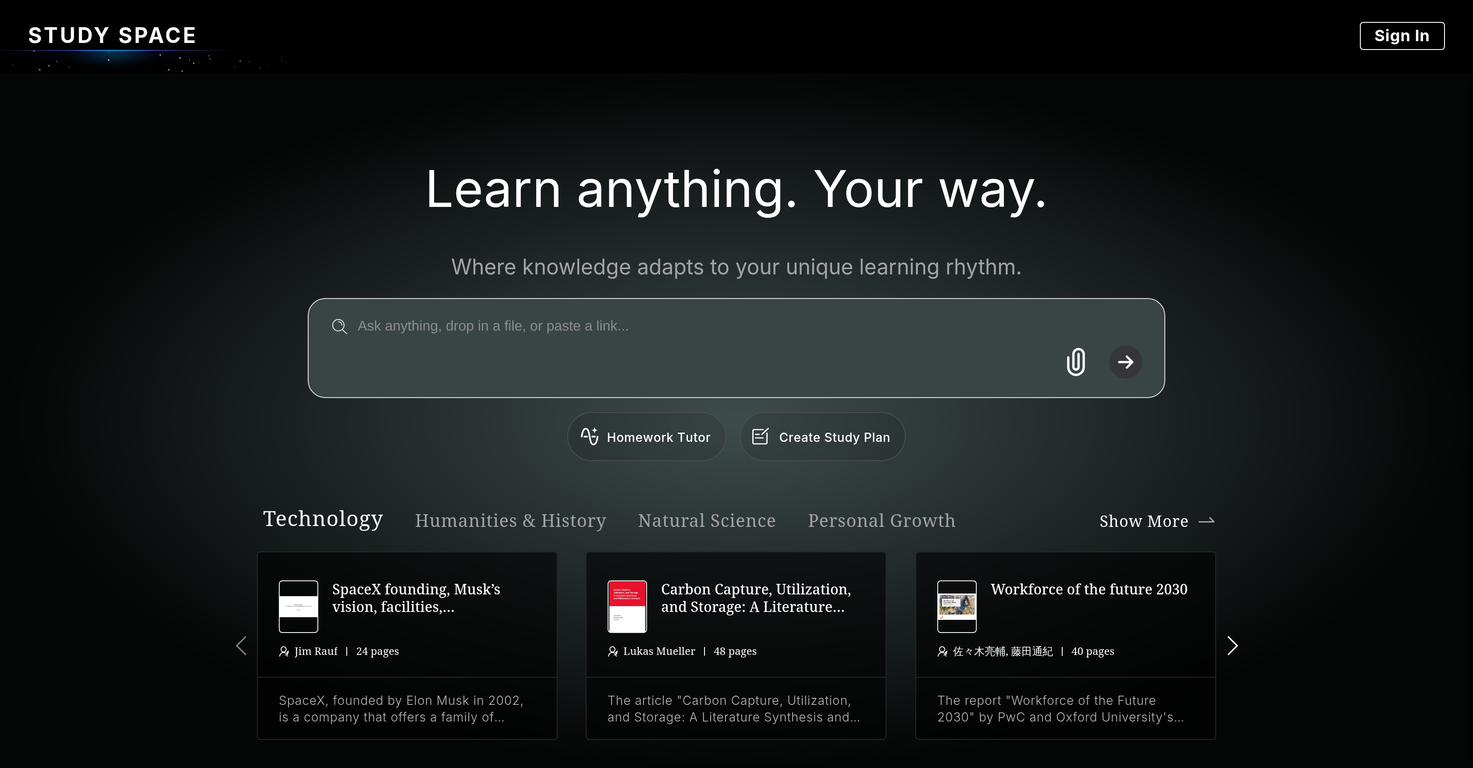
Task: Open the Carbon Capture red cover thumbnail
Action: 627,606
